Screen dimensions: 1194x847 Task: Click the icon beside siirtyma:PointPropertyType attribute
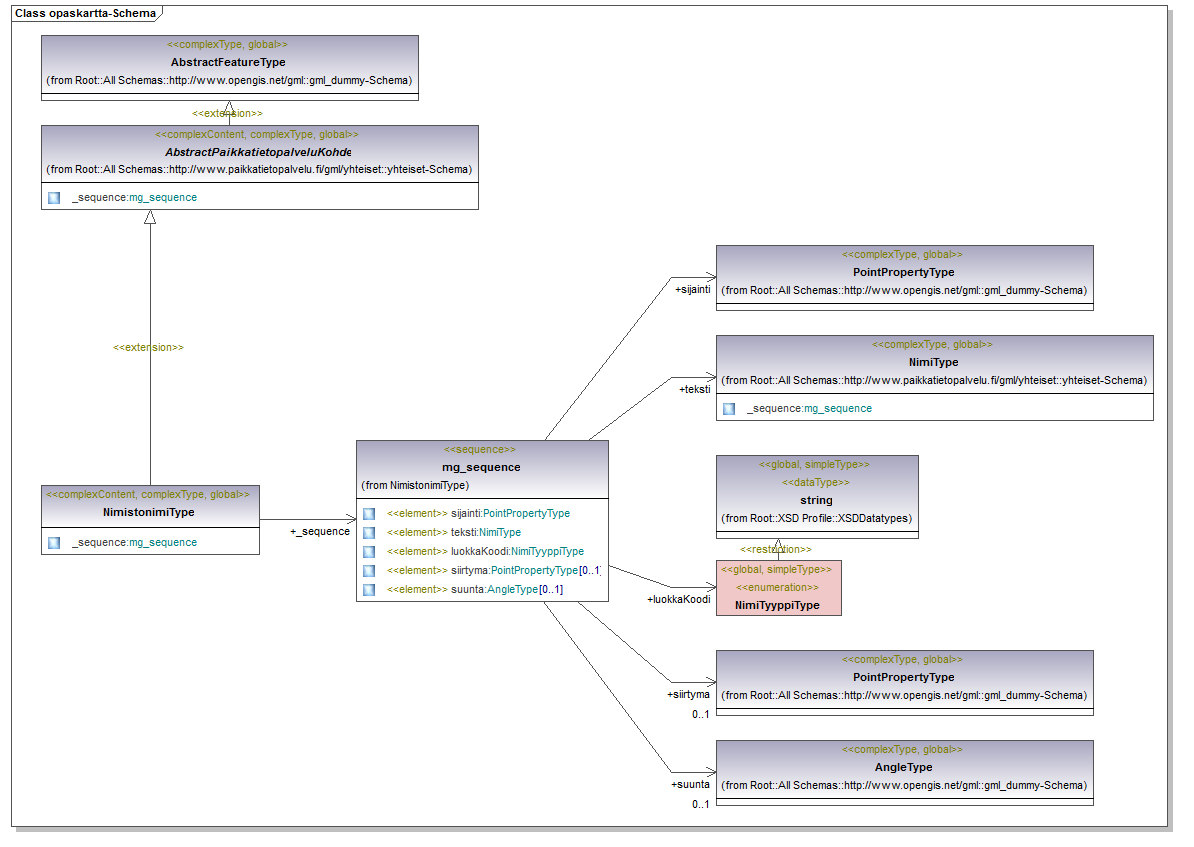coord(369,570)
